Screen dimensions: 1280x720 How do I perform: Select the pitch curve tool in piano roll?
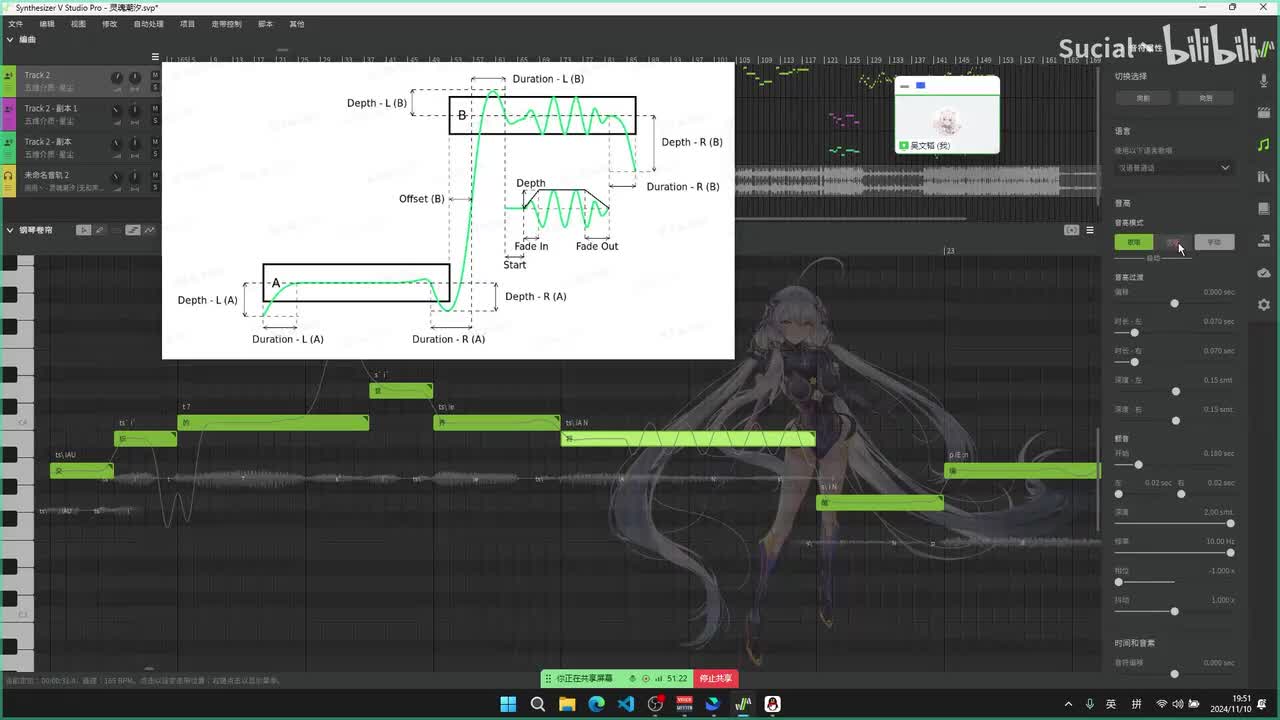(133, 230)
